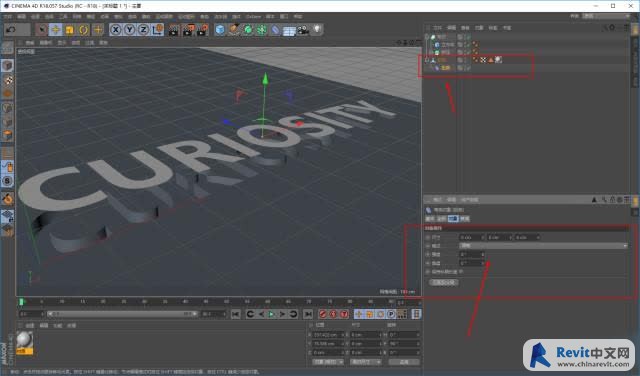Image resolution: width=640 pixels, height=376 pixels.
Task: Open the Camera objects icon
Action: tap(303, 30)
